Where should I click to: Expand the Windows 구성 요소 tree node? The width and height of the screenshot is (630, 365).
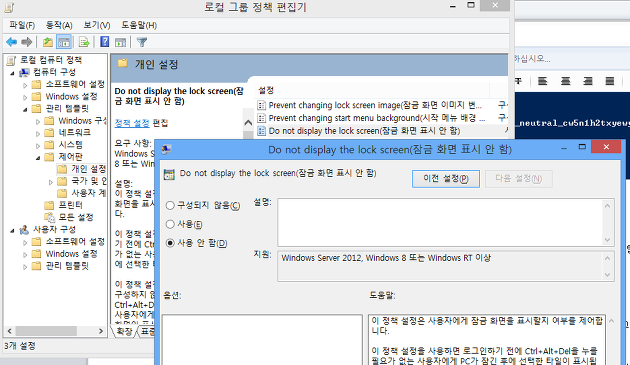(x=38, y=121)
